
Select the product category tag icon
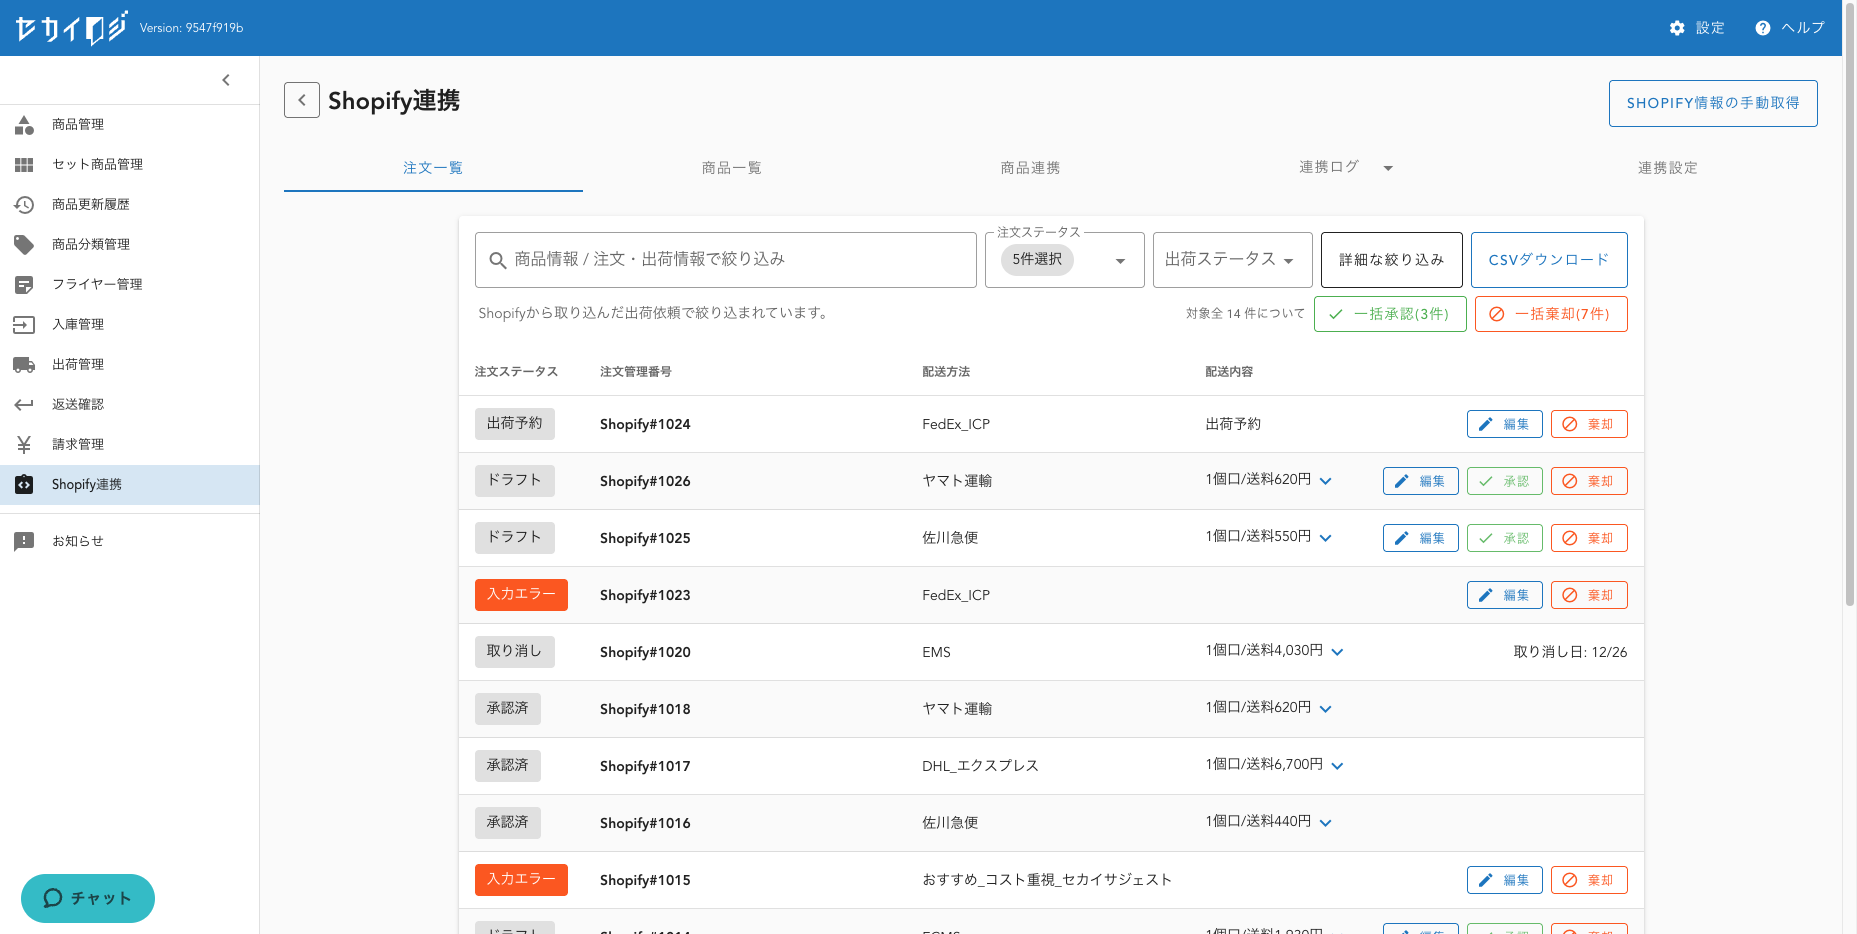tap(24, 245)
